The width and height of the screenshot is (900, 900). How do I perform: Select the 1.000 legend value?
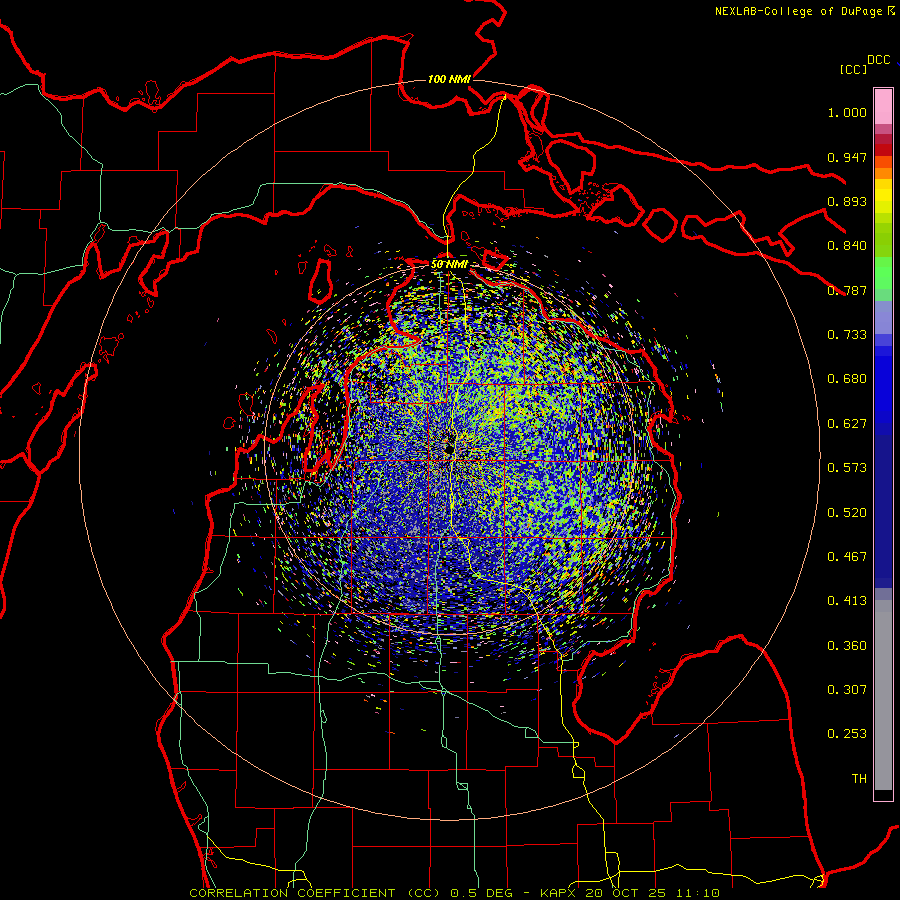847,112
